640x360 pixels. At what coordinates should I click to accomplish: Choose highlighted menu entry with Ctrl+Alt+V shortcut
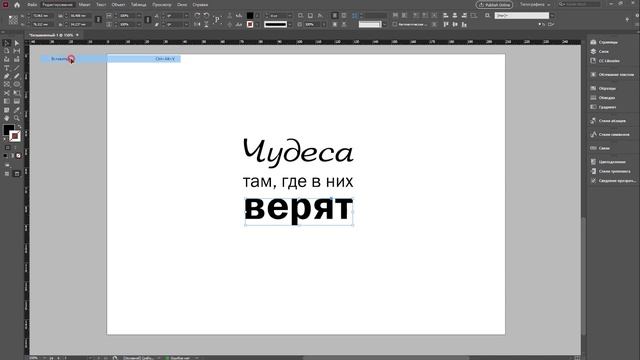coord(110,59)
